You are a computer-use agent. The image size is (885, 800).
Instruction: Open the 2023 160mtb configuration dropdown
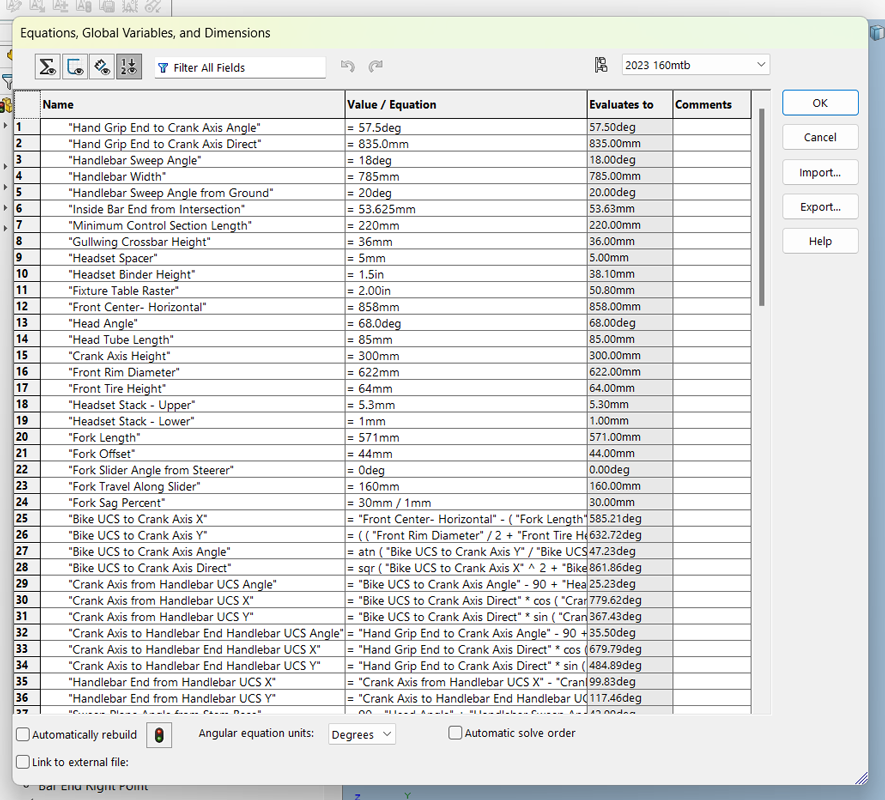click(695, 65)
